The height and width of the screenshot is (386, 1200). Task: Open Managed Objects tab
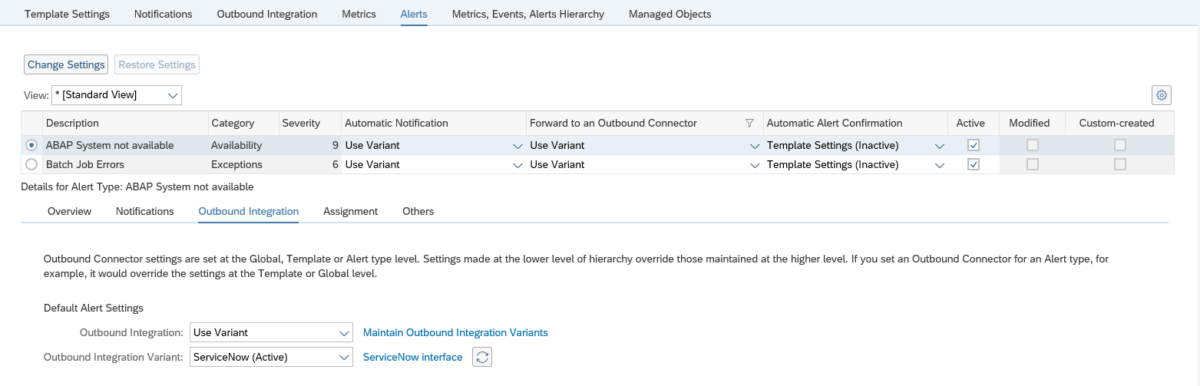670,14
